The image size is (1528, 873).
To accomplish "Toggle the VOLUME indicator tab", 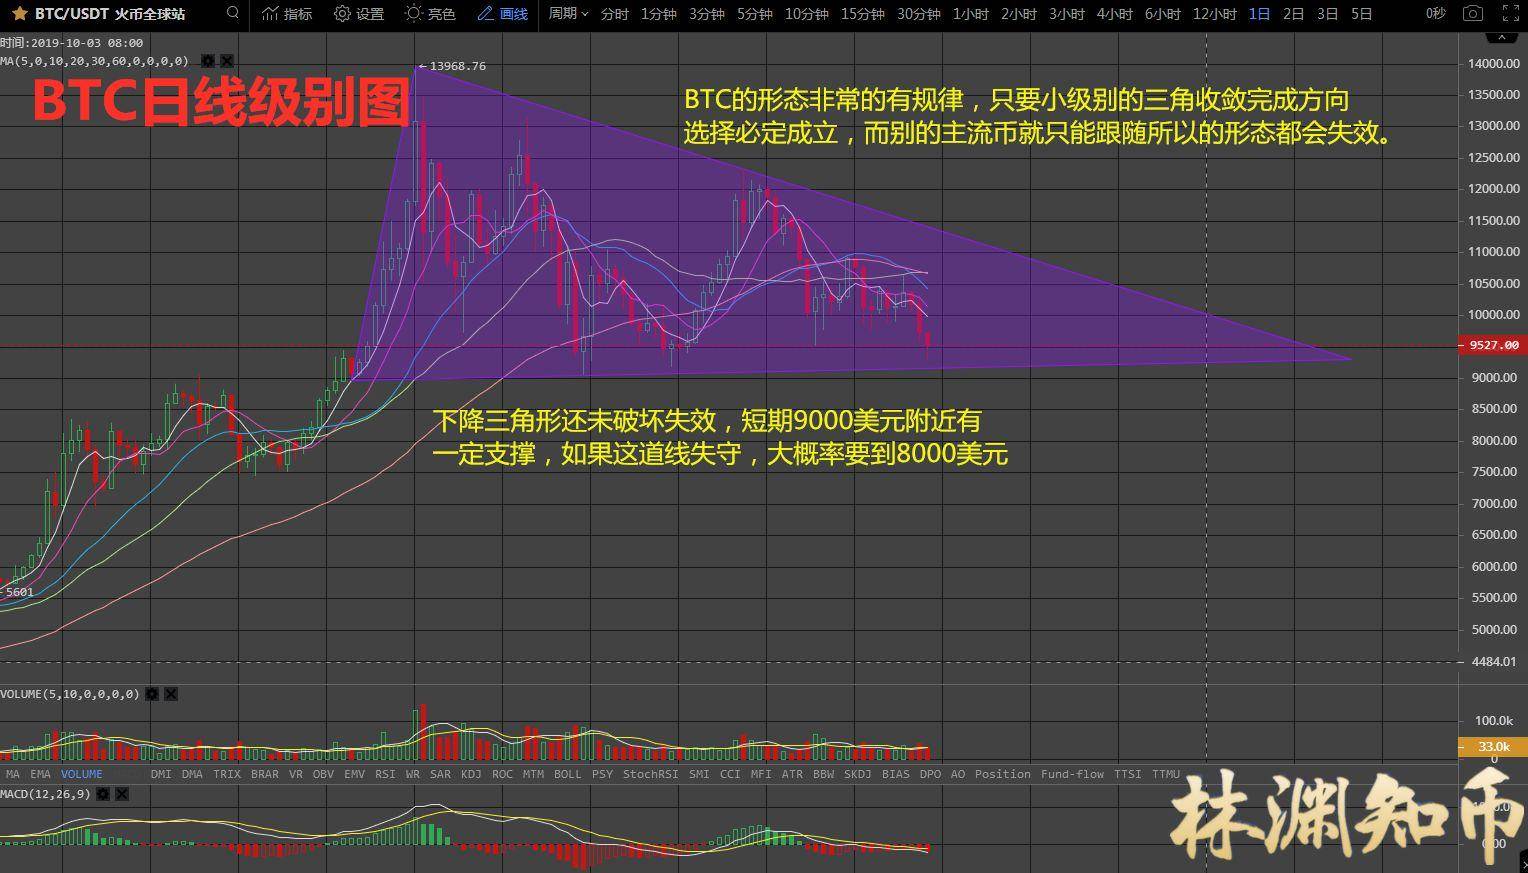I will pos(81,774).
